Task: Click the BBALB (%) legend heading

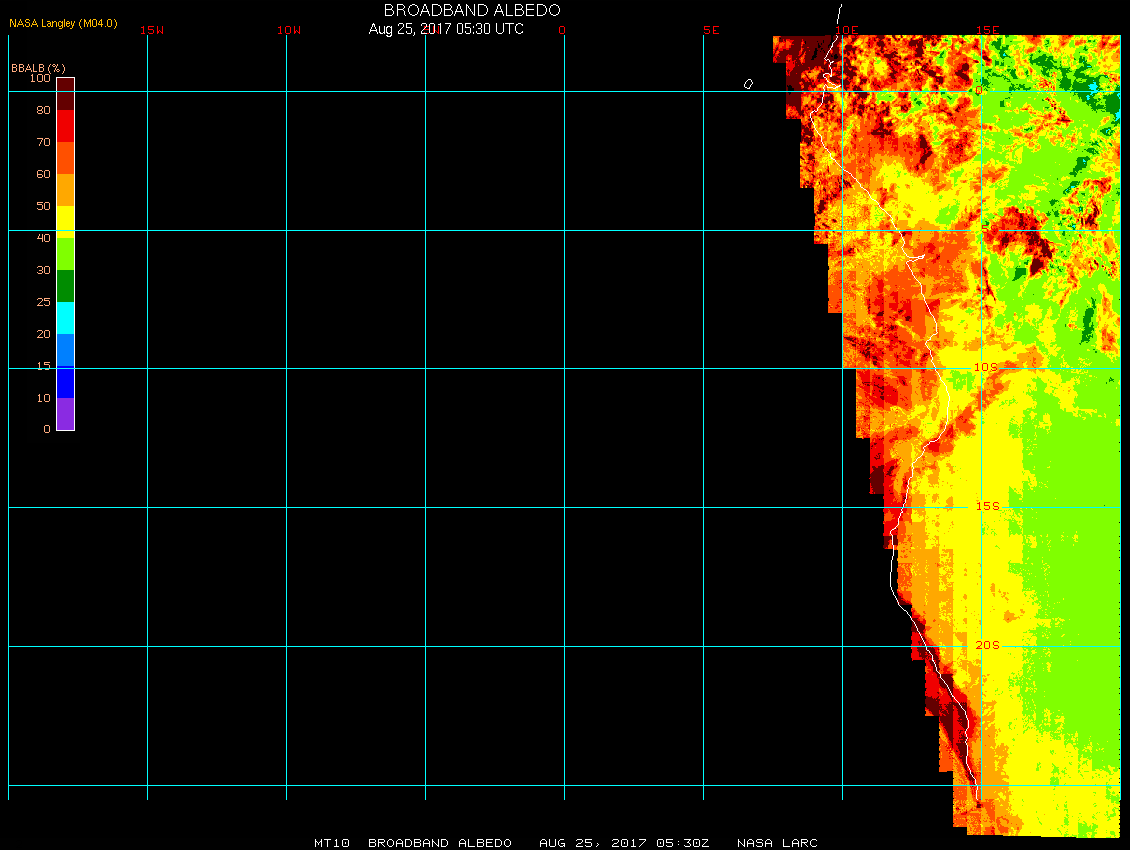Action: [x=38, y=67]
